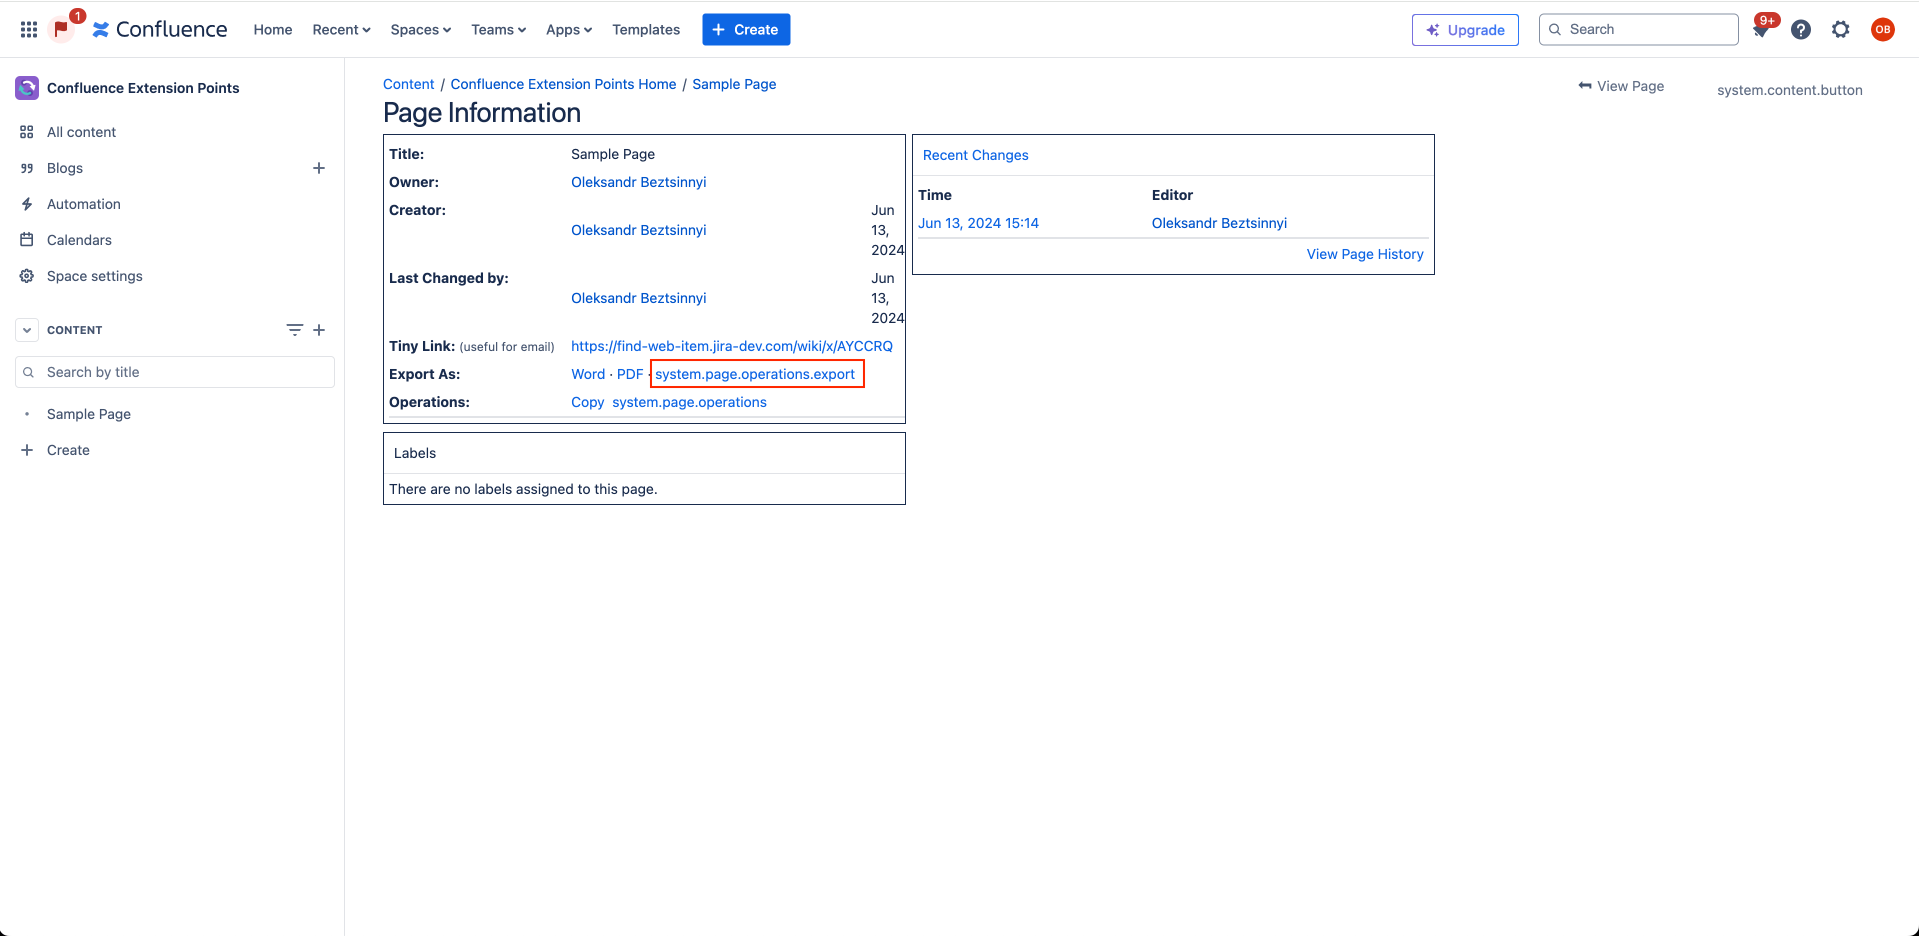
Task: Select Sample Page in content tree
Action: tap(89, 414)
